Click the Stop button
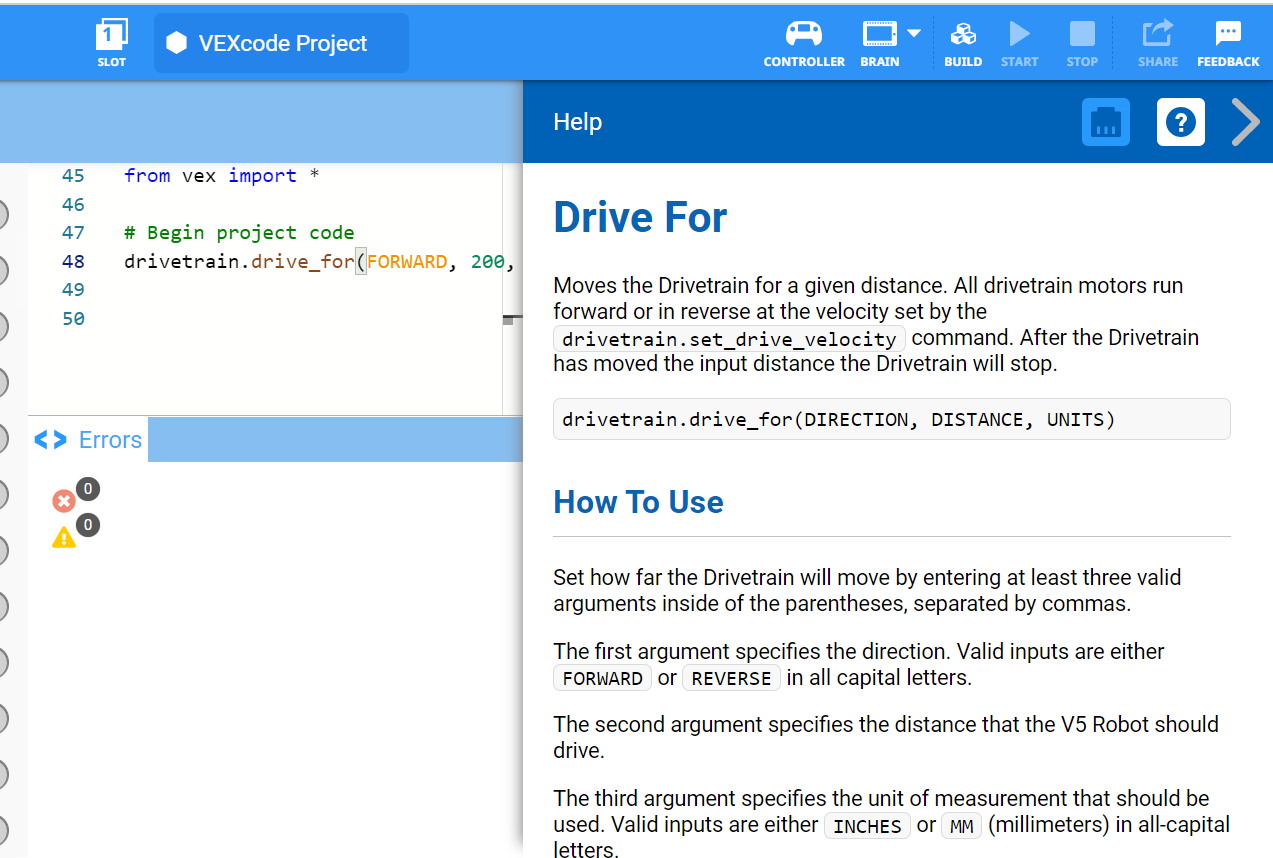The image size is (1273, 858). [x=1082, y=43]
